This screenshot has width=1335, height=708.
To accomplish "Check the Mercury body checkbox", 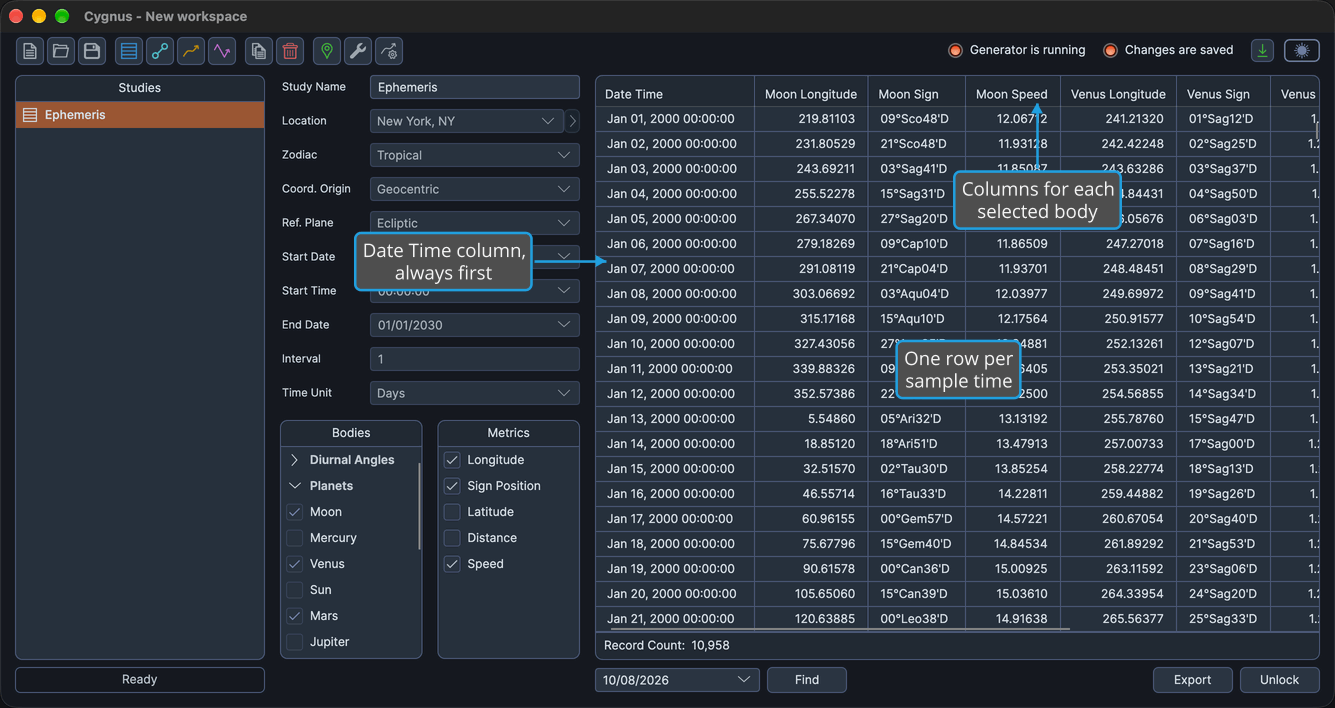I will tap(295, 538).
